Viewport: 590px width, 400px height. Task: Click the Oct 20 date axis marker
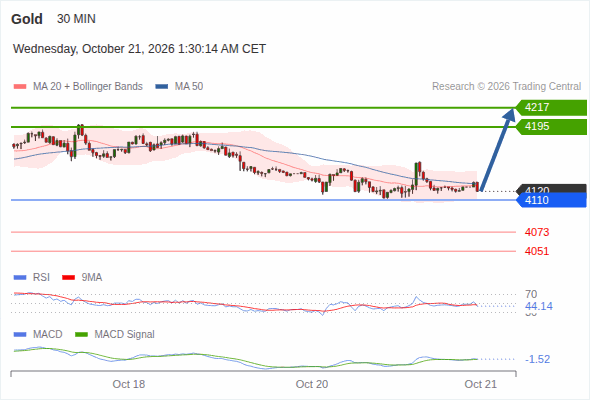pyautogui.click(x=312, y=384)
